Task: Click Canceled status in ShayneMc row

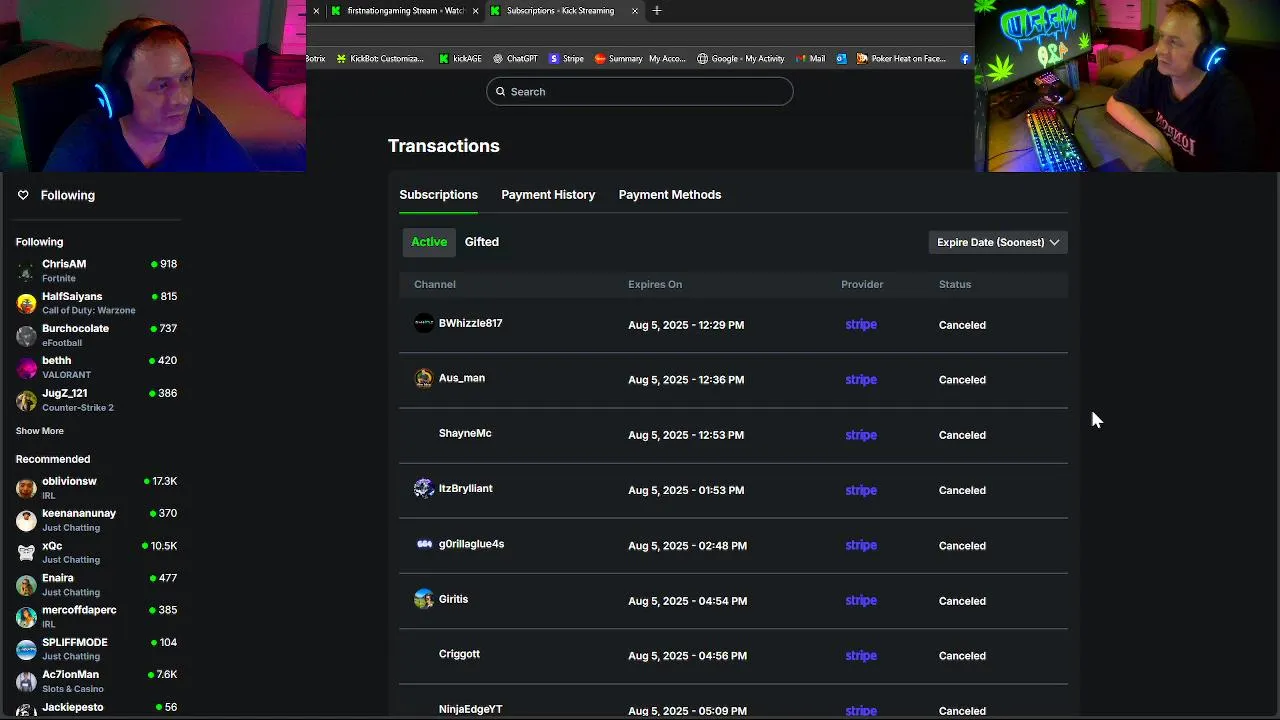Action: pos(962,435)
